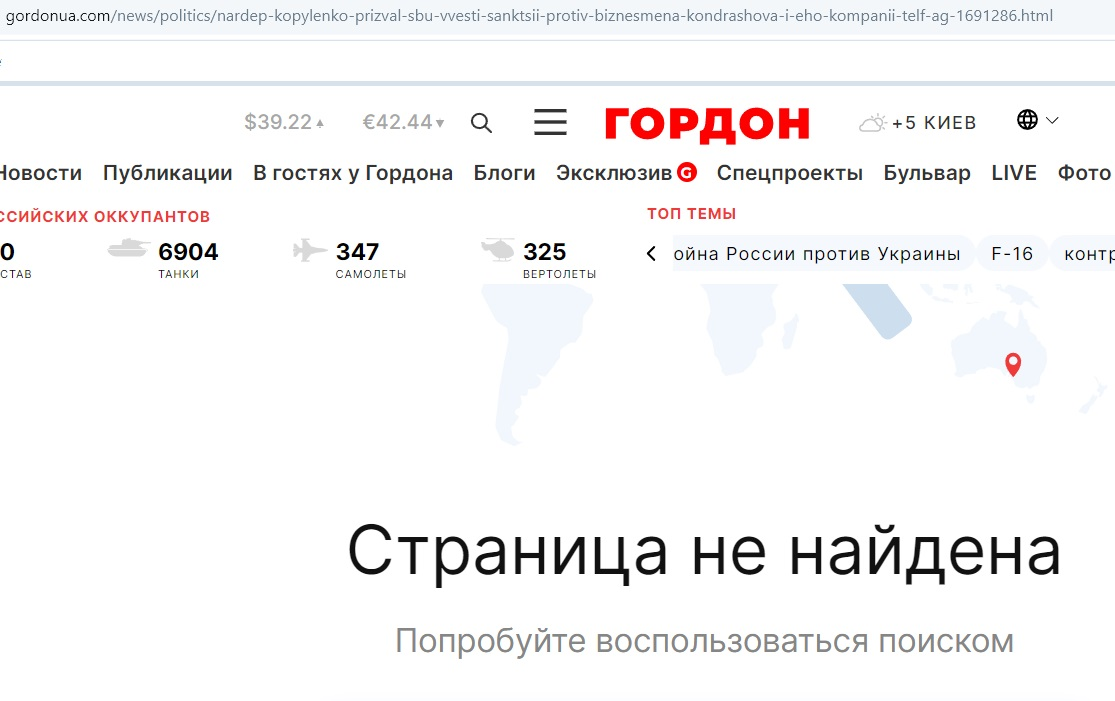Open the search magnifier icon
The width and height of the screenshot is (1115, 701).
pos(481,123)
